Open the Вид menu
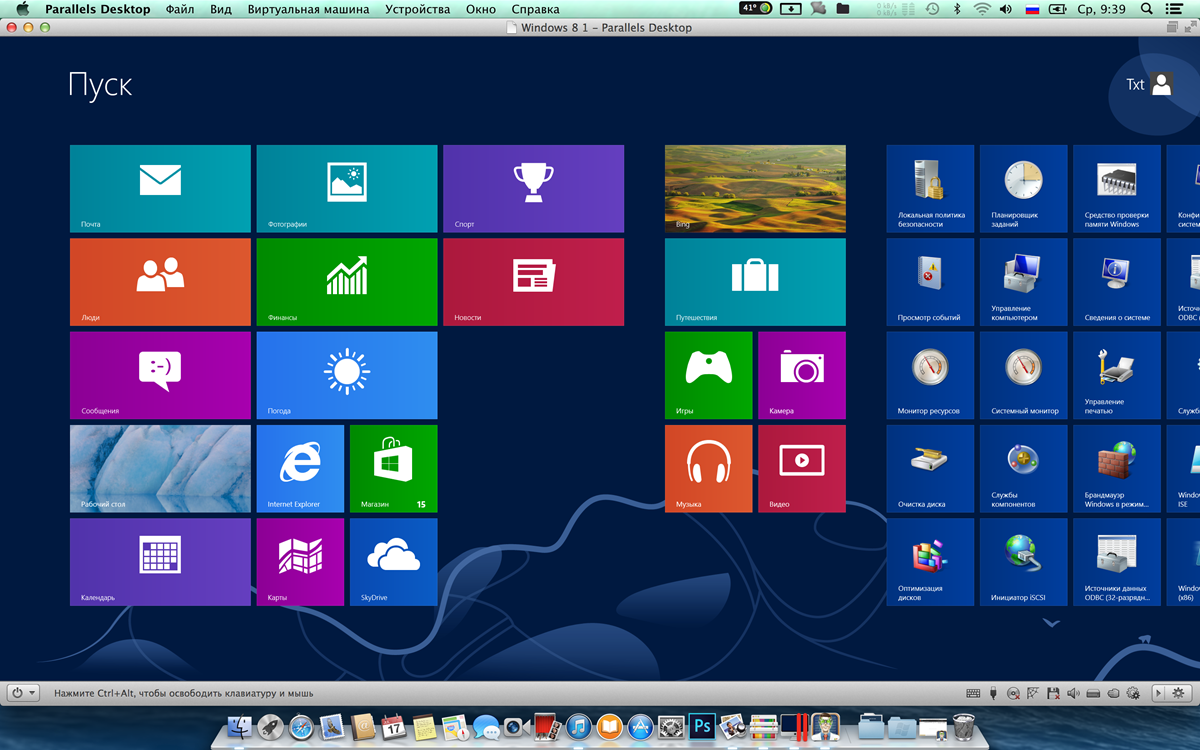 (x=221, y=9)
